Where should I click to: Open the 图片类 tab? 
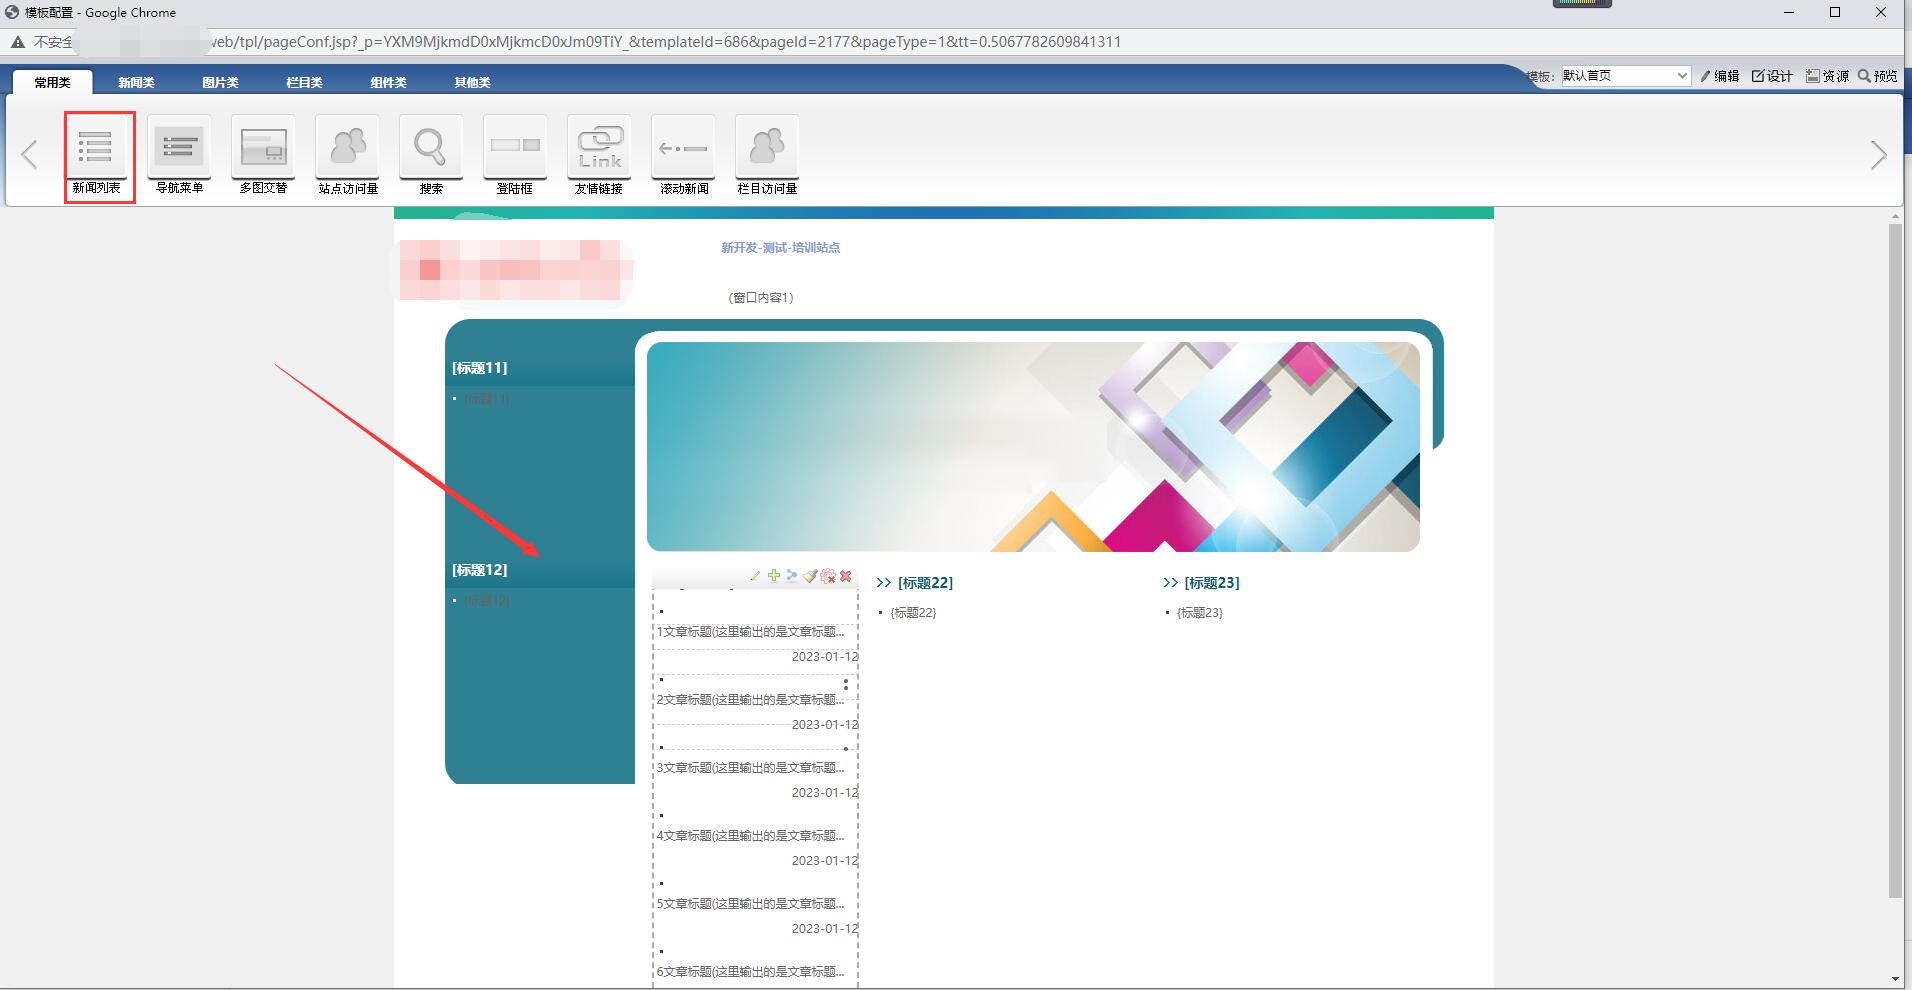pos(220,82)
